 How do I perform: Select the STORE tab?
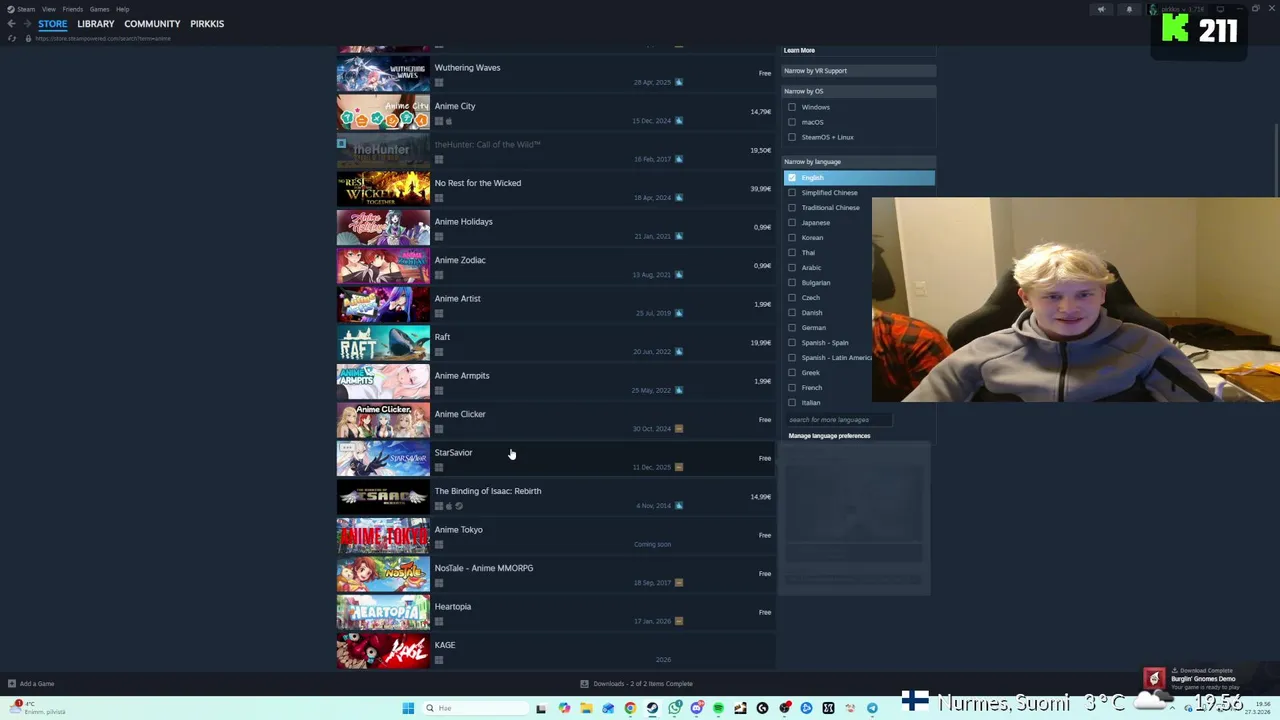[53, 24]
